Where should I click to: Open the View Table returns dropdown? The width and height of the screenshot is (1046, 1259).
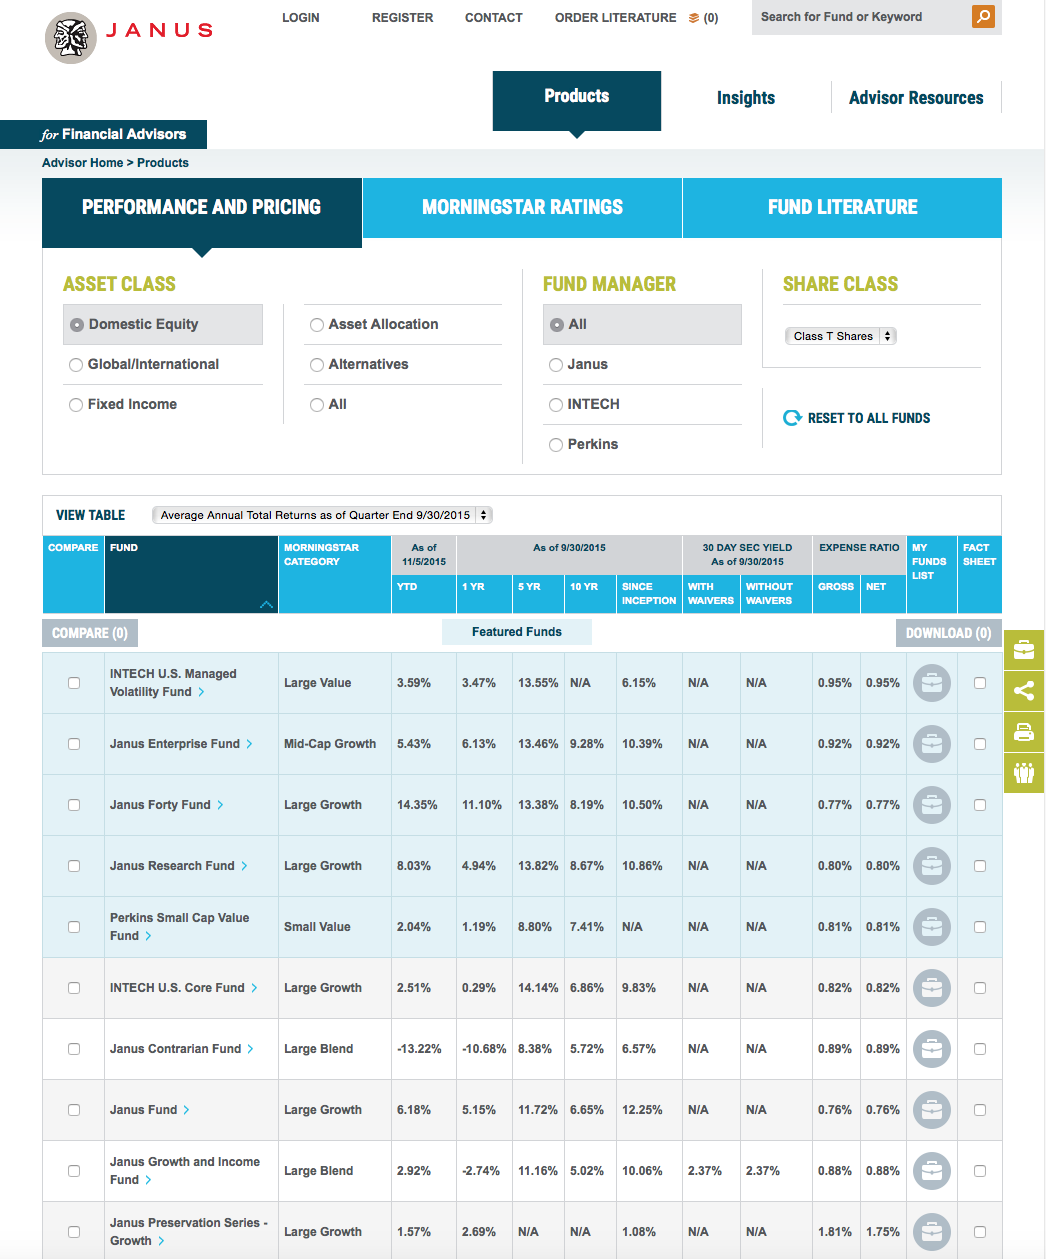pos(322,515)
